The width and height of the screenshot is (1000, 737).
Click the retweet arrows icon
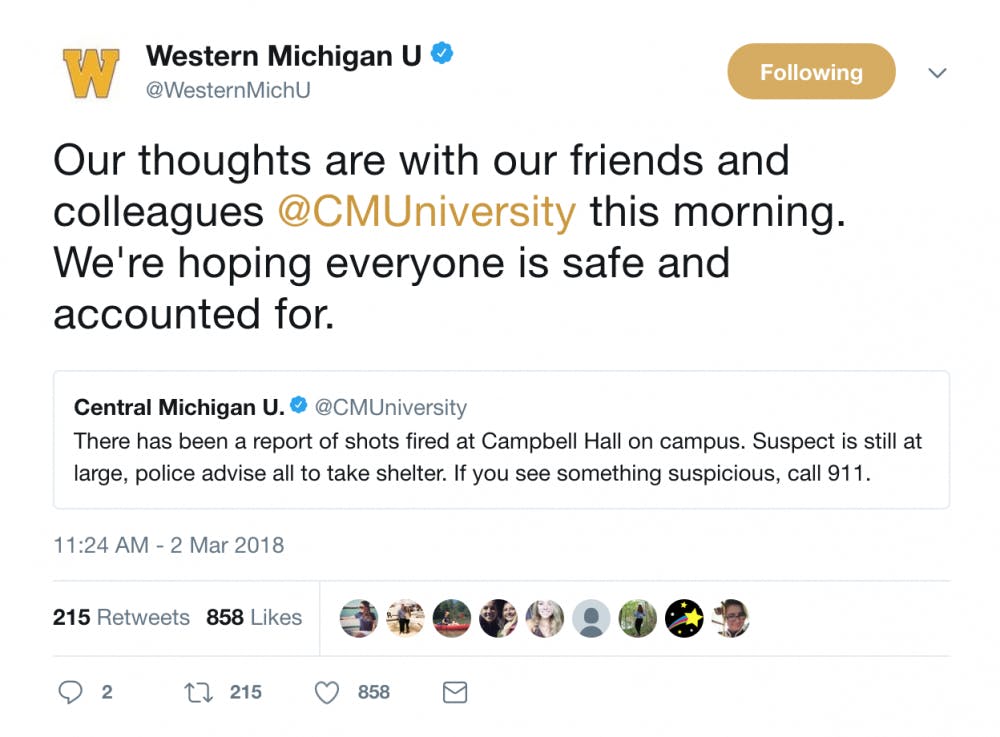coord(198,692)
